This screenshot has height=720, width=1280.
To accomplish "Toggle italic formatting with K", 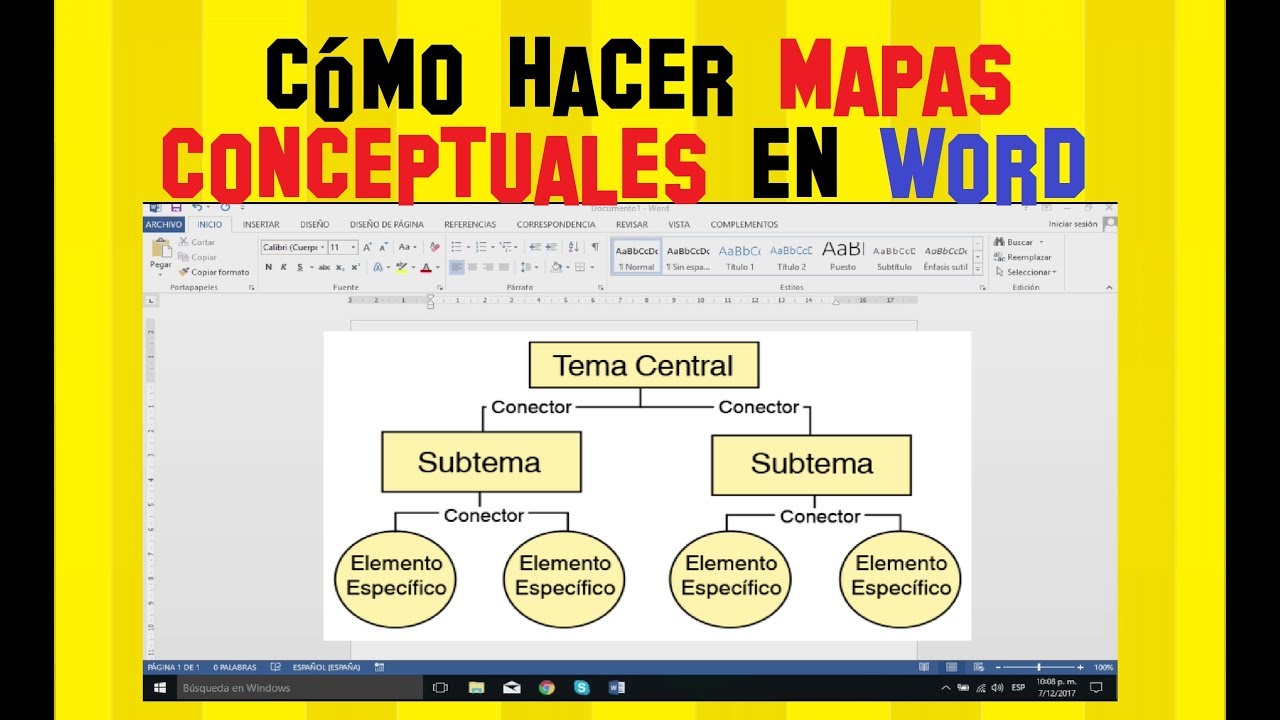I will [x=284, y=267].
